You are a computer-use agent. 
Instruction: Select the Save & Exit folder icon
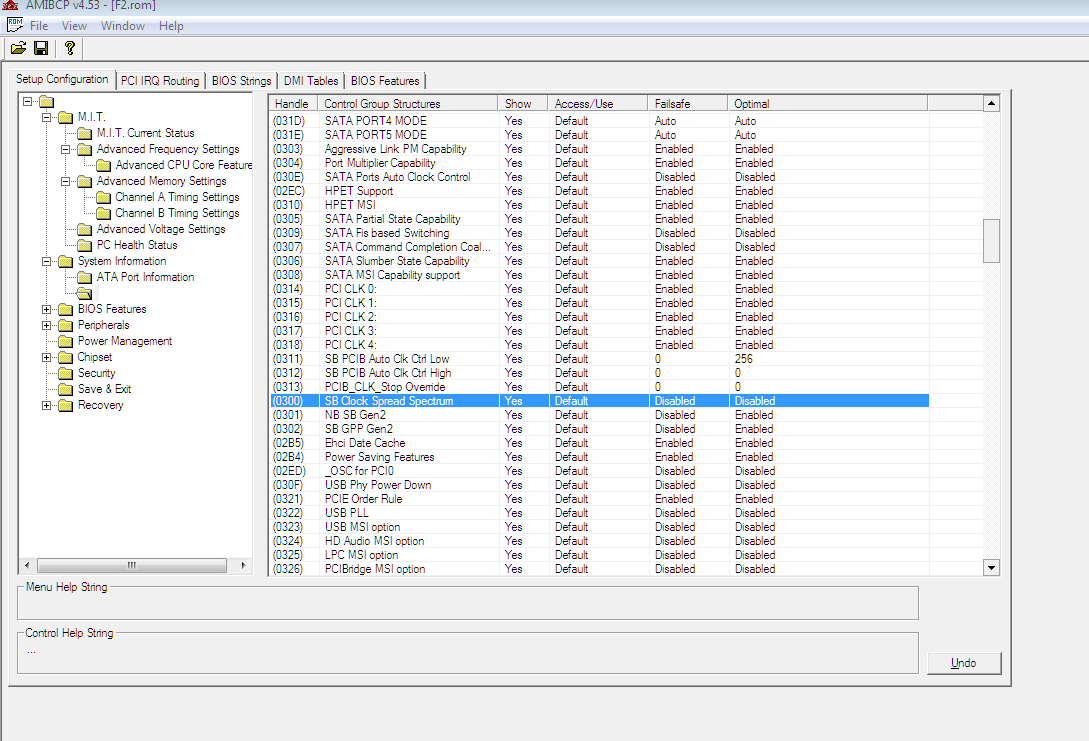[66, 389]
